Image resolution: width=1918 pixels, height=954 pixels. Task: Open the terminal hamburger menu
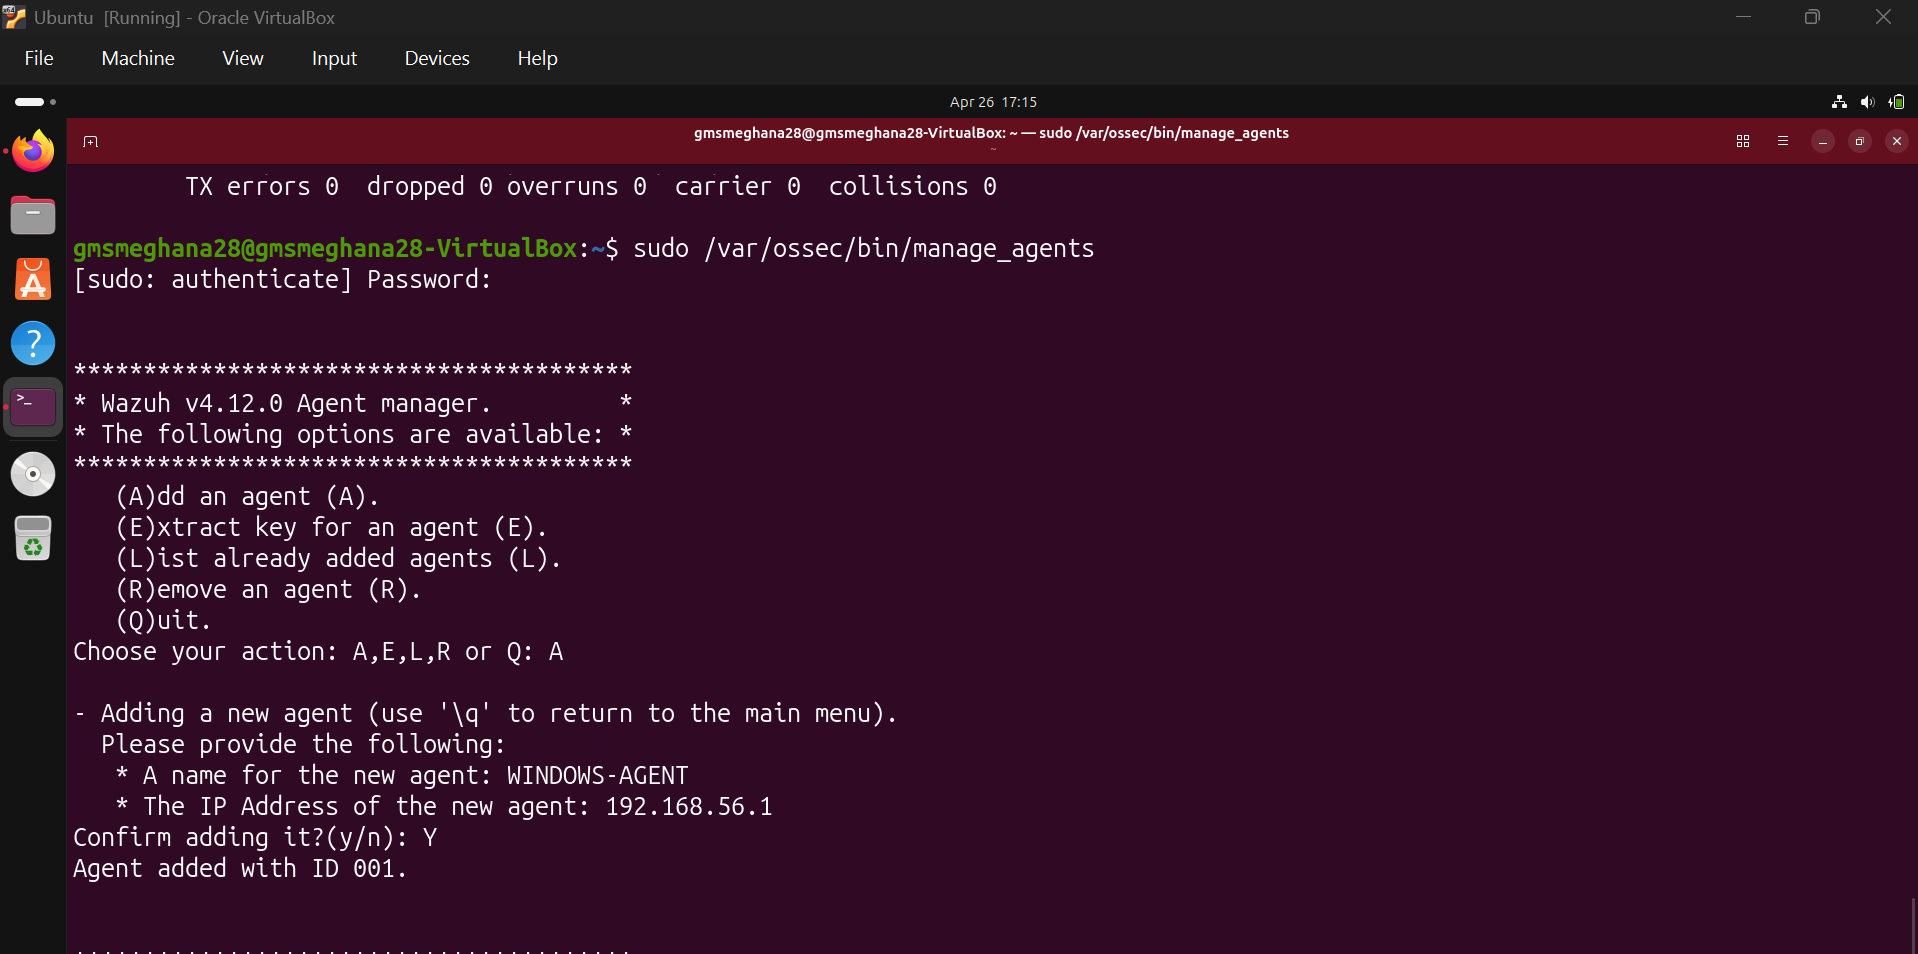1783,141
